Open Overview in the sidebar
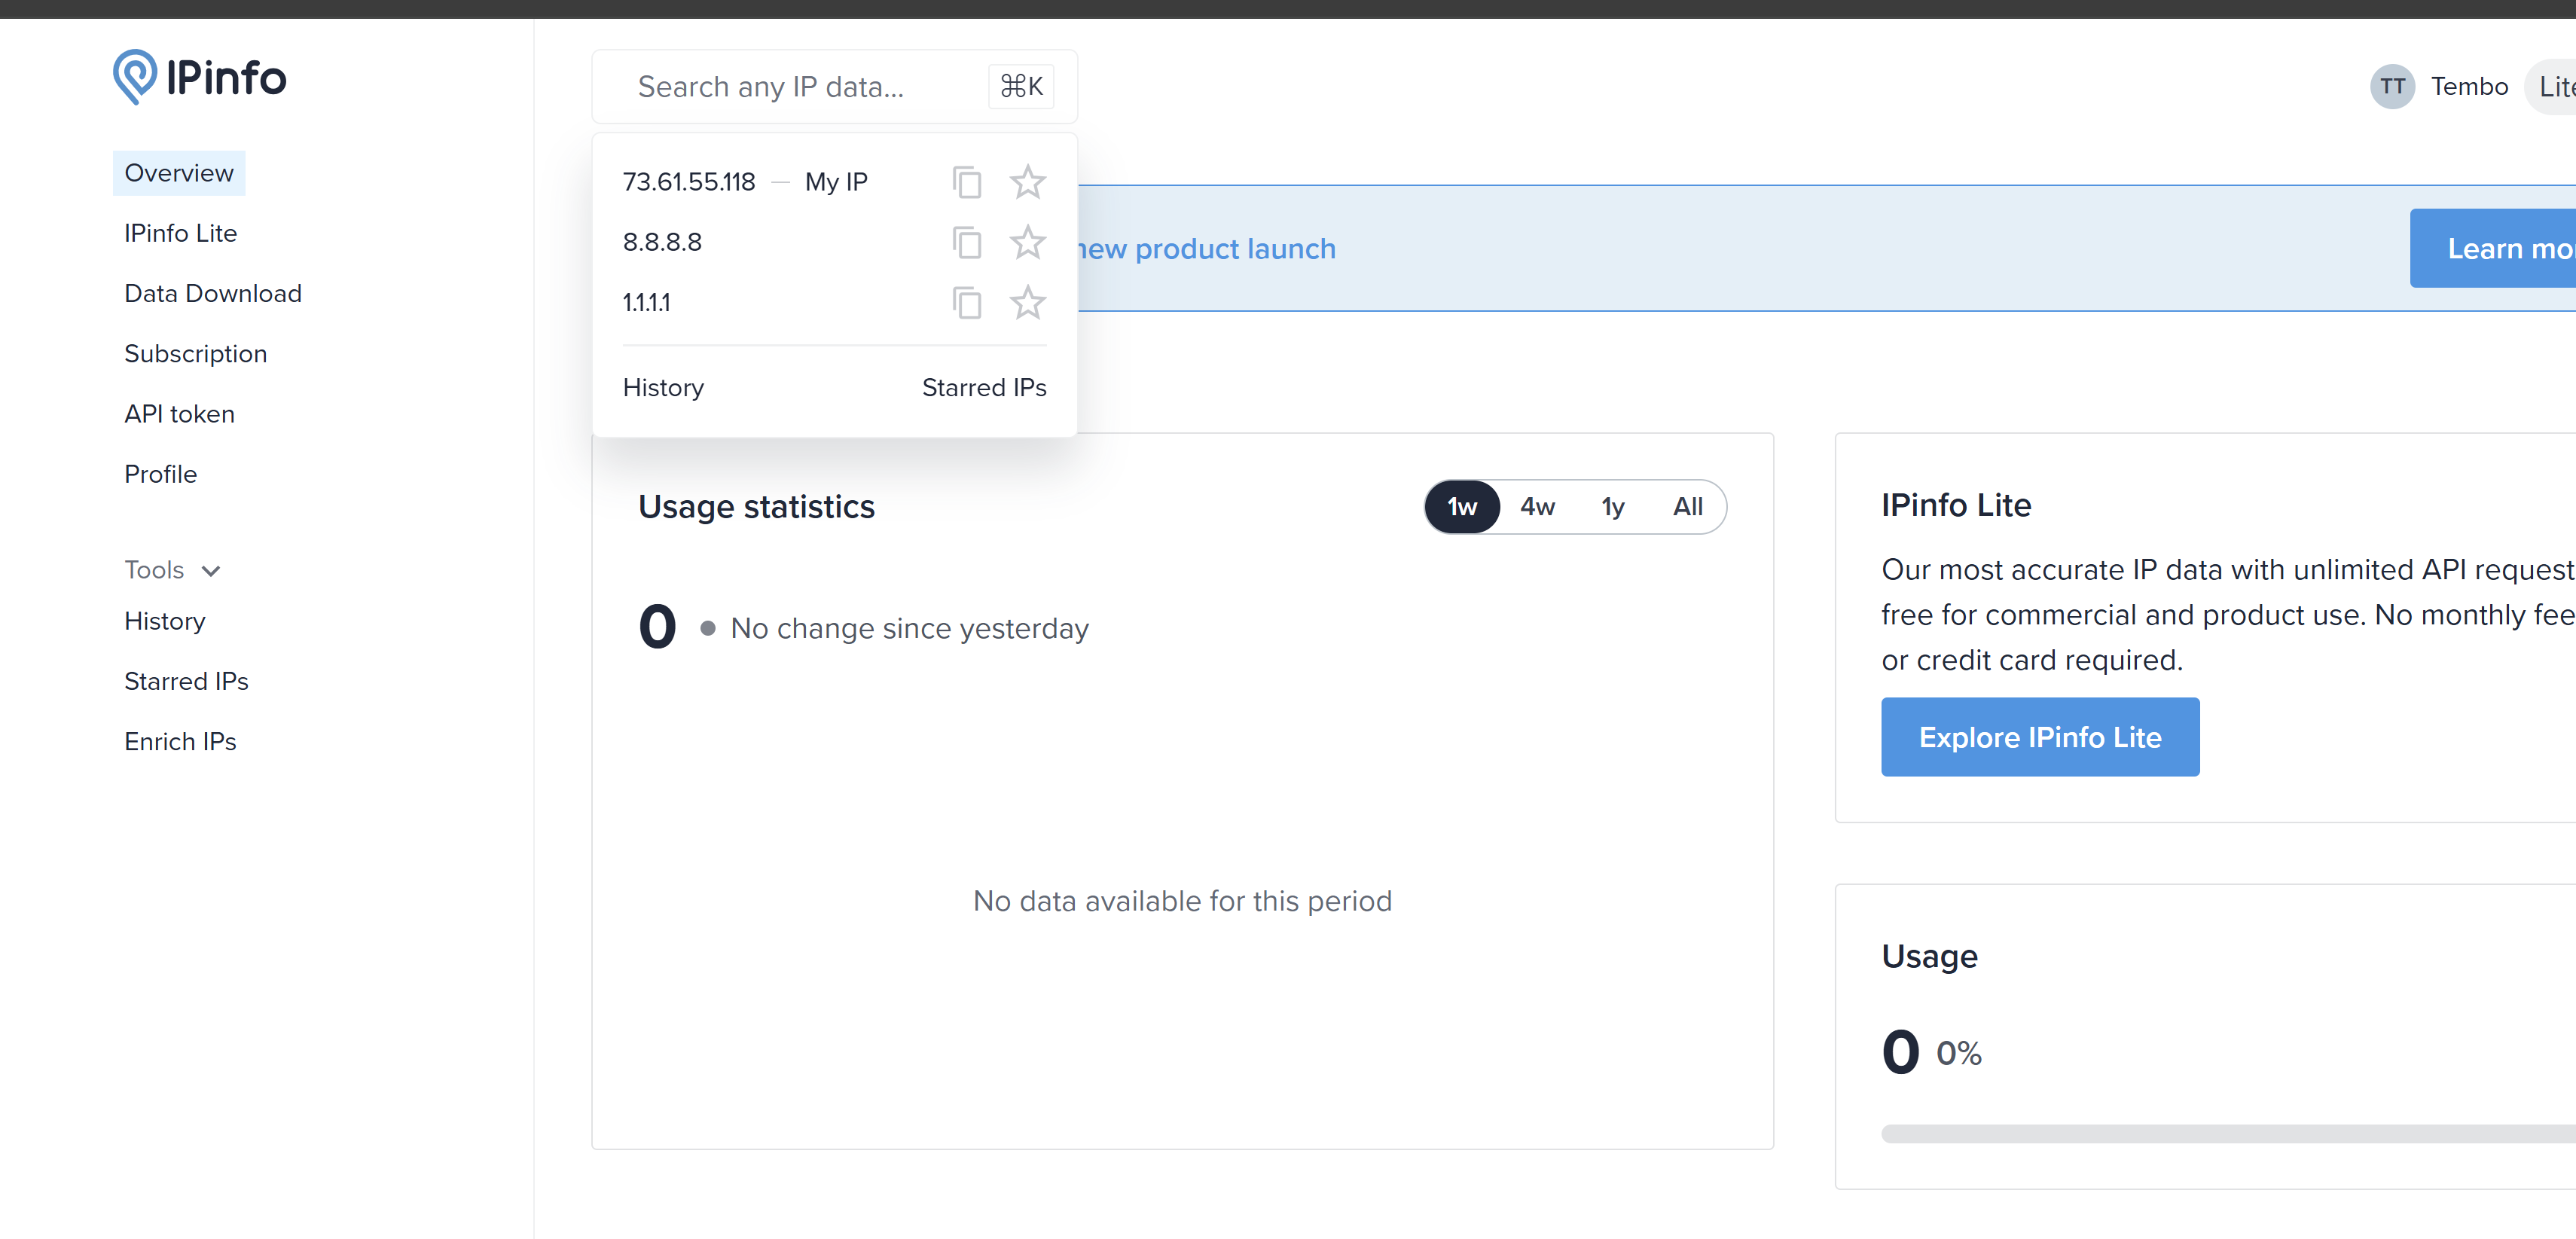 (179, 173)
